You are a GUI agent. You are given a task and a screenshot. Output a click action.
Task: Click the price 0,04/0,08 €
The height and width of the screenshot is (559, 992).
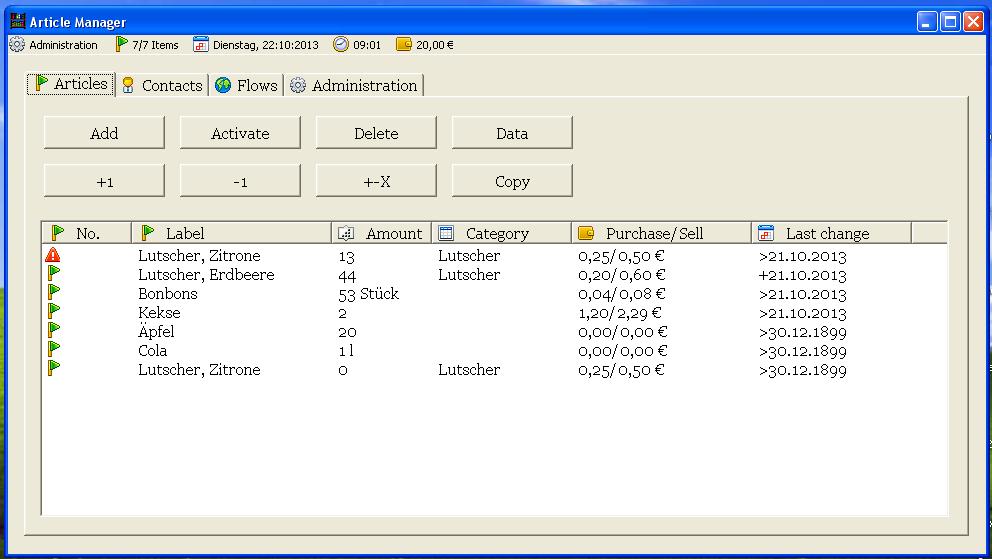[623, 293]
